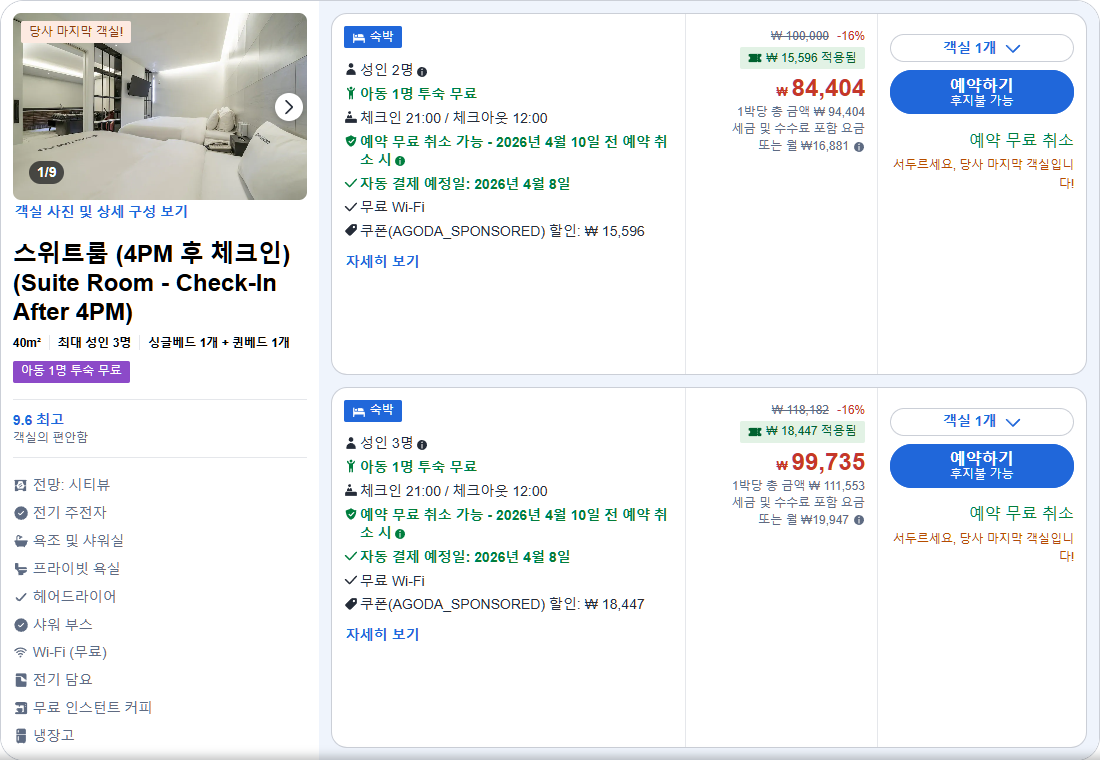This screenshot has height=761, width=1100.
Task: Click the first 예약하기 button
Action: [x=982, y=90]
